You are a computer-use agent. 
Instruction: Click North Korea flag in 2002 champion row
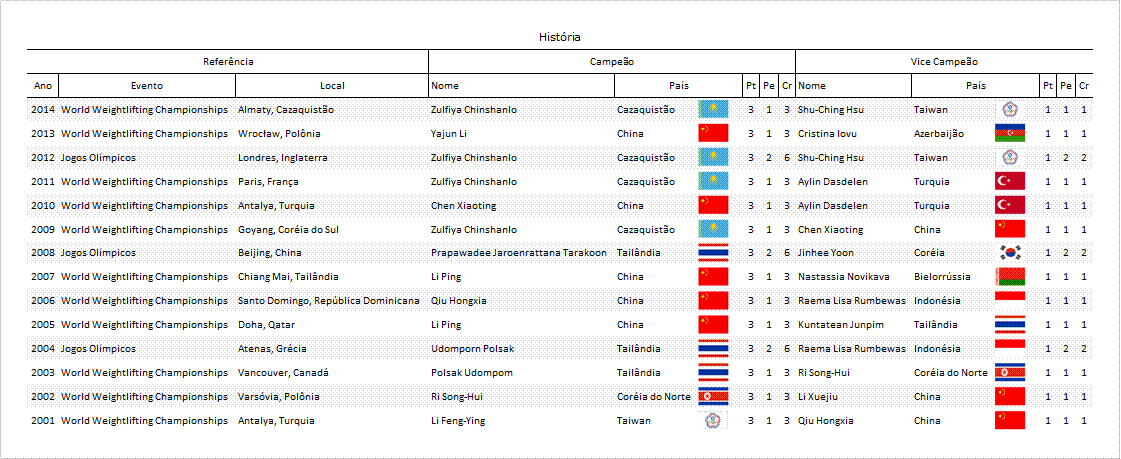click(713, 396)
